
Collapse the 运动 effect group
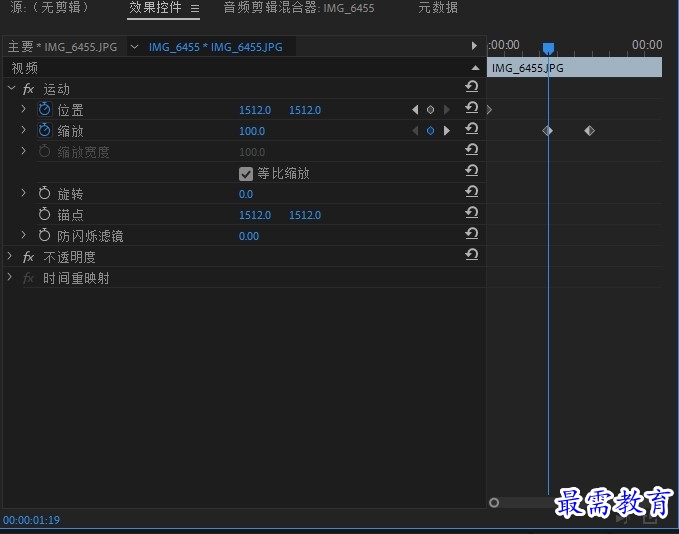12,88
